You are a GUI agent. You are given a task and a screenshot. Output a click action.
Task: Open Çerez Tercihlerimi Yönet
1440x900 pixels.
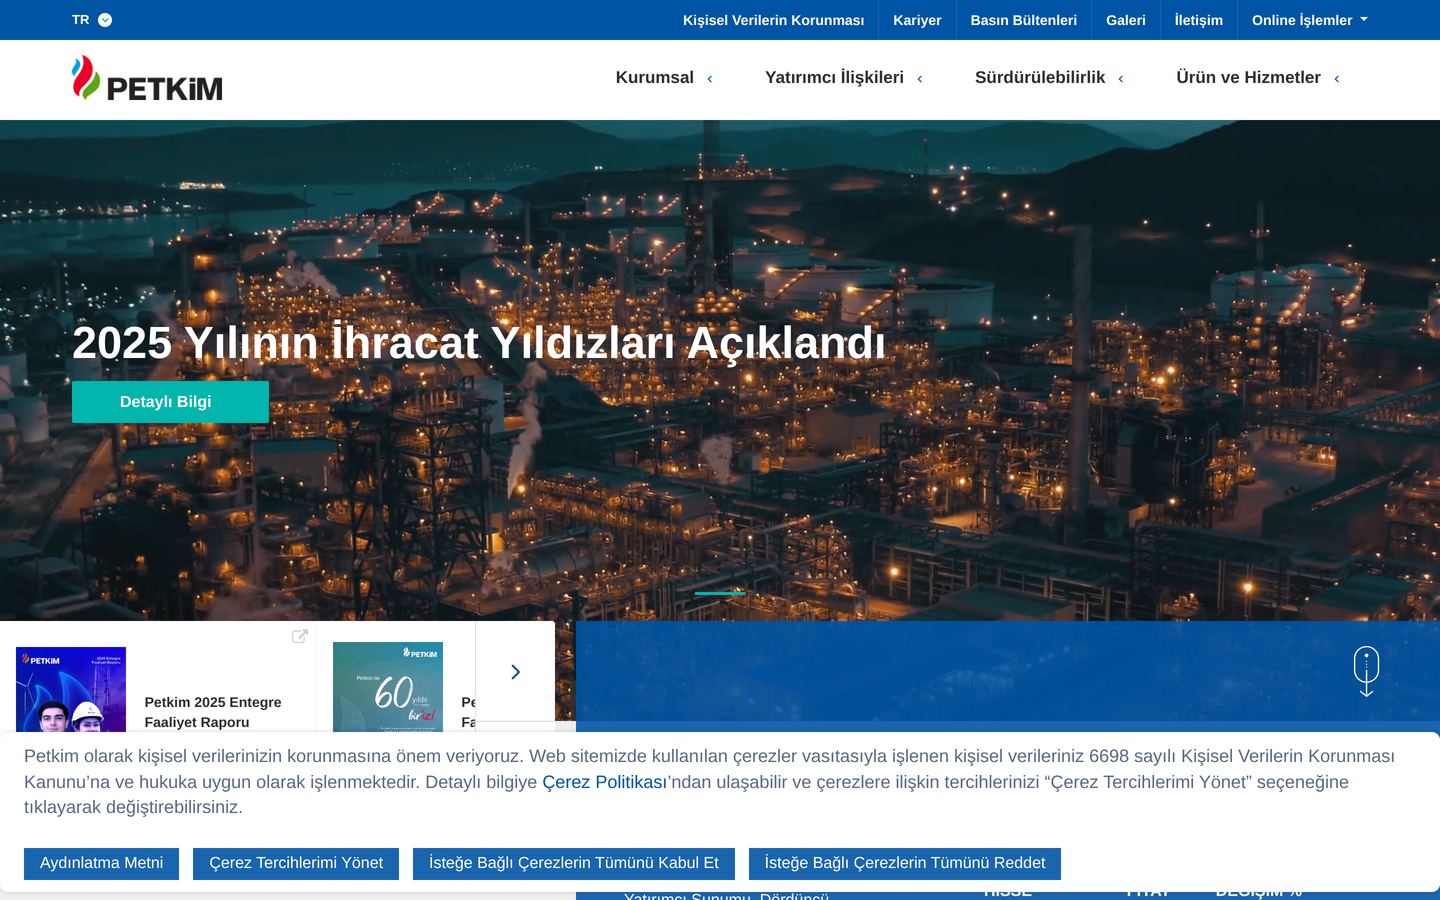(x=296, y=864)
